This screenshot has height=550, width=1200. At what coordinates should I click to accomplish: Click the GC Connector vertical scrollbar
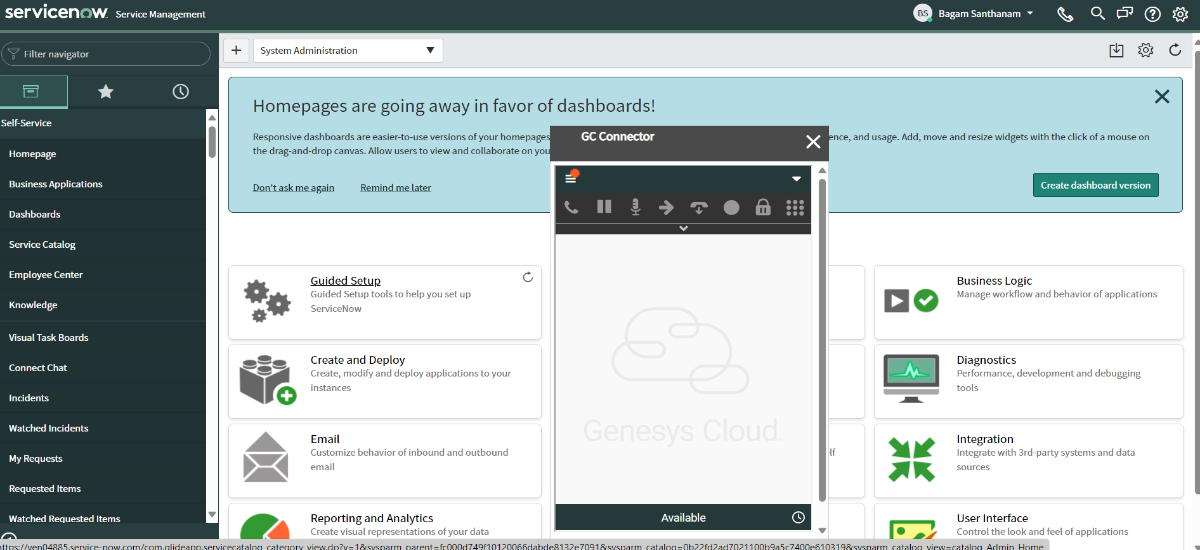coord(823,340)
